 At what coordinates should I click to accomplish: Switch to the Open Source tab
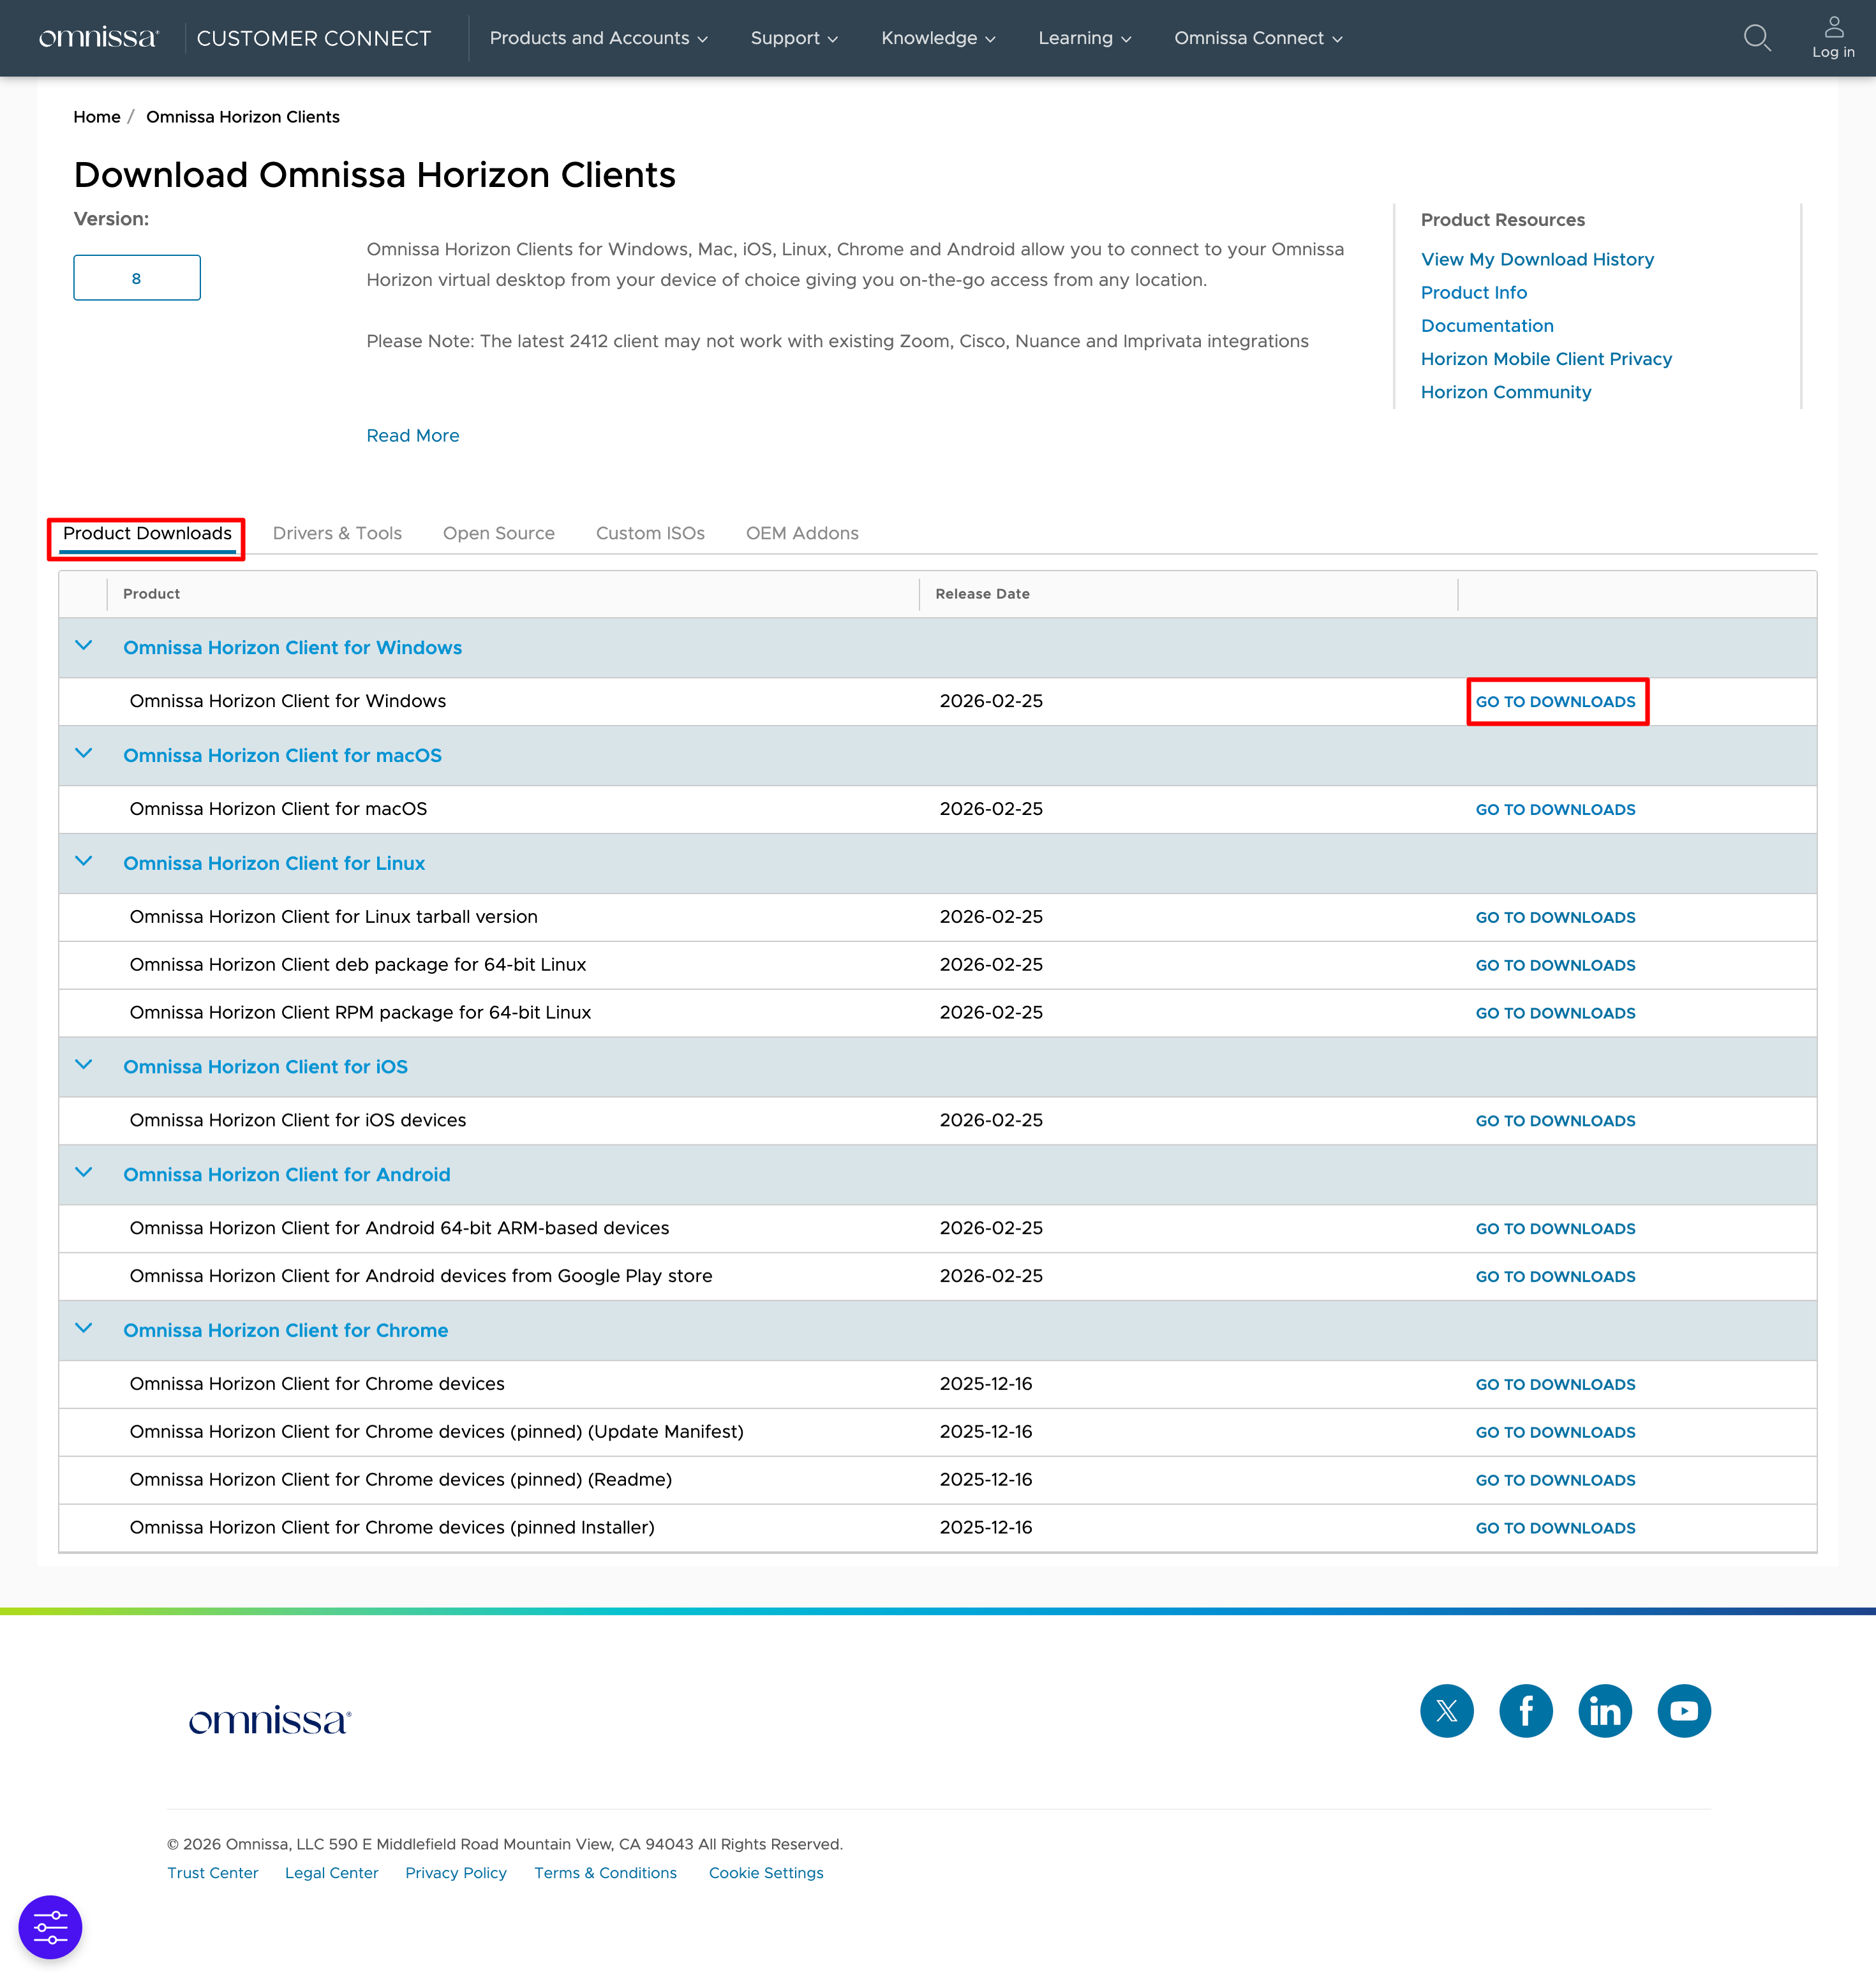point(498,533)
